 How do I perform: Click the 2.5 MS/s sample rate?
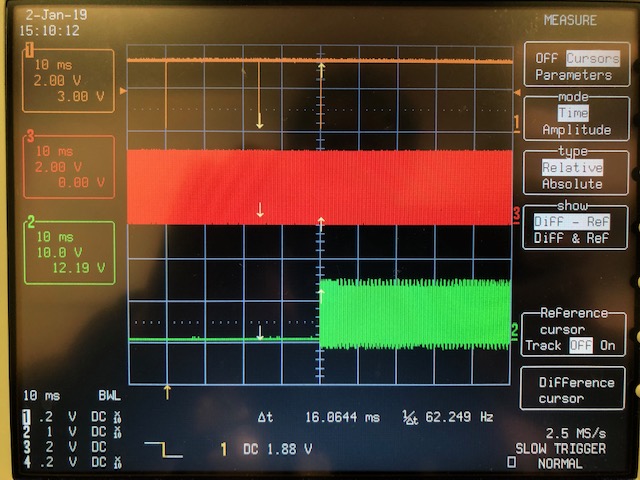coord(576,433)
